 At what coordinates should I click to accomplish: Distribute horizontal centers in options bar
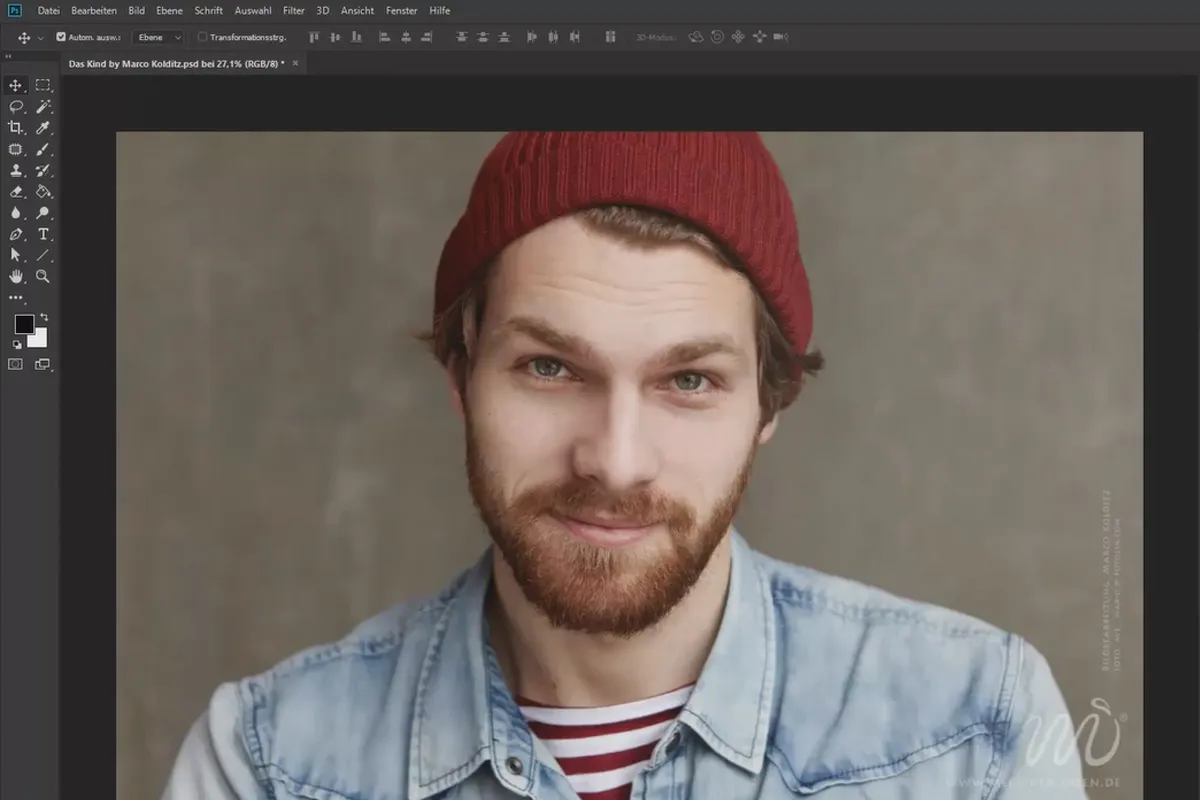pyautogui.click(x=554, y=37)
